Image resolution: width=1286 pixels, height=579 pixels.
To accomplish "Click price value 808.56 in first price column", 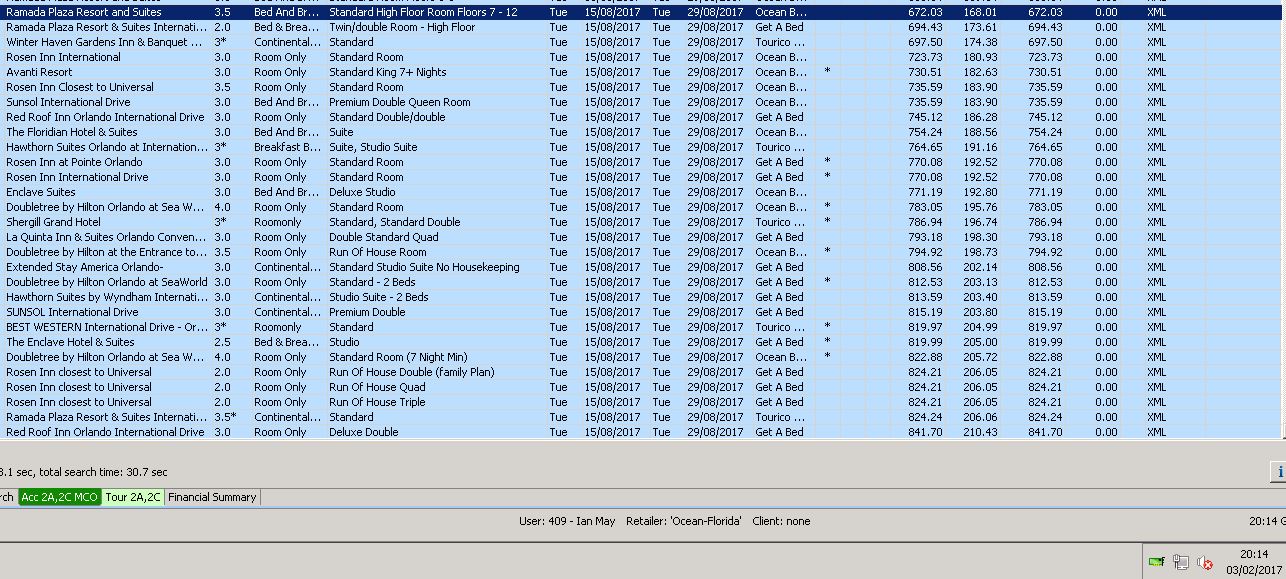I will point(925,267).
